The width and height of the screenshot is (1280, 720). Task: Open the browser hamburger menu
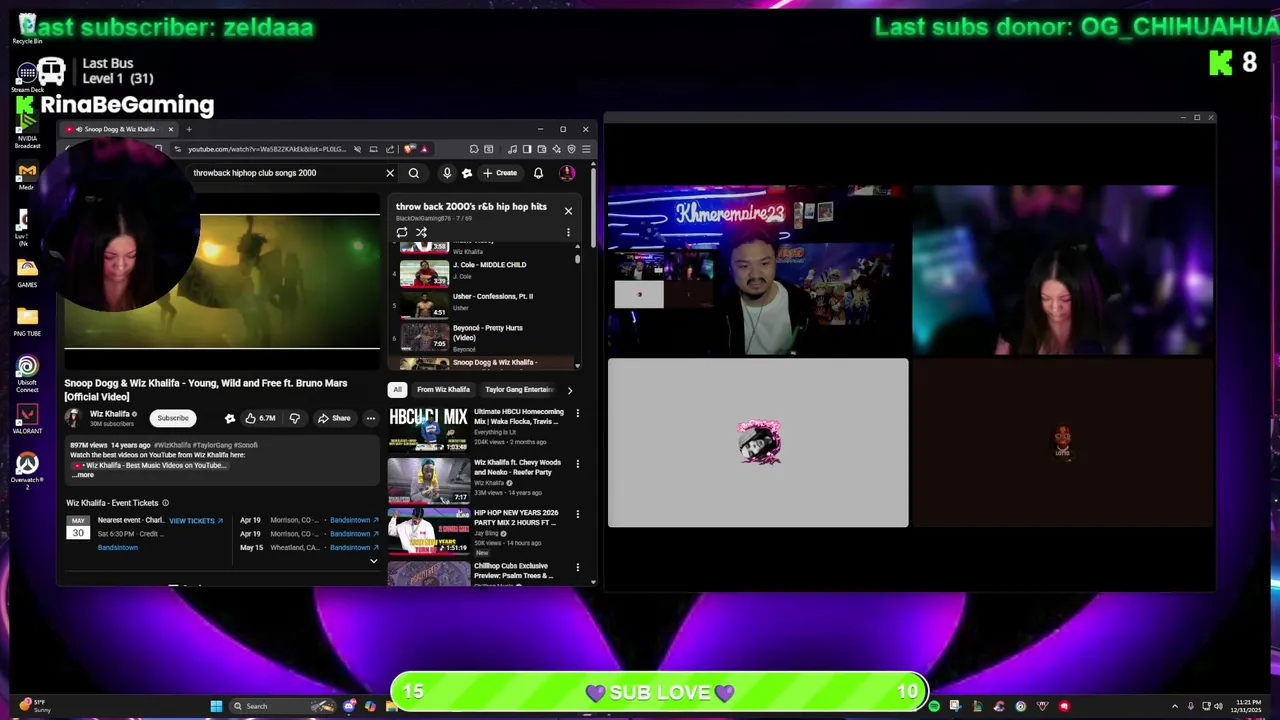[586, 149]
